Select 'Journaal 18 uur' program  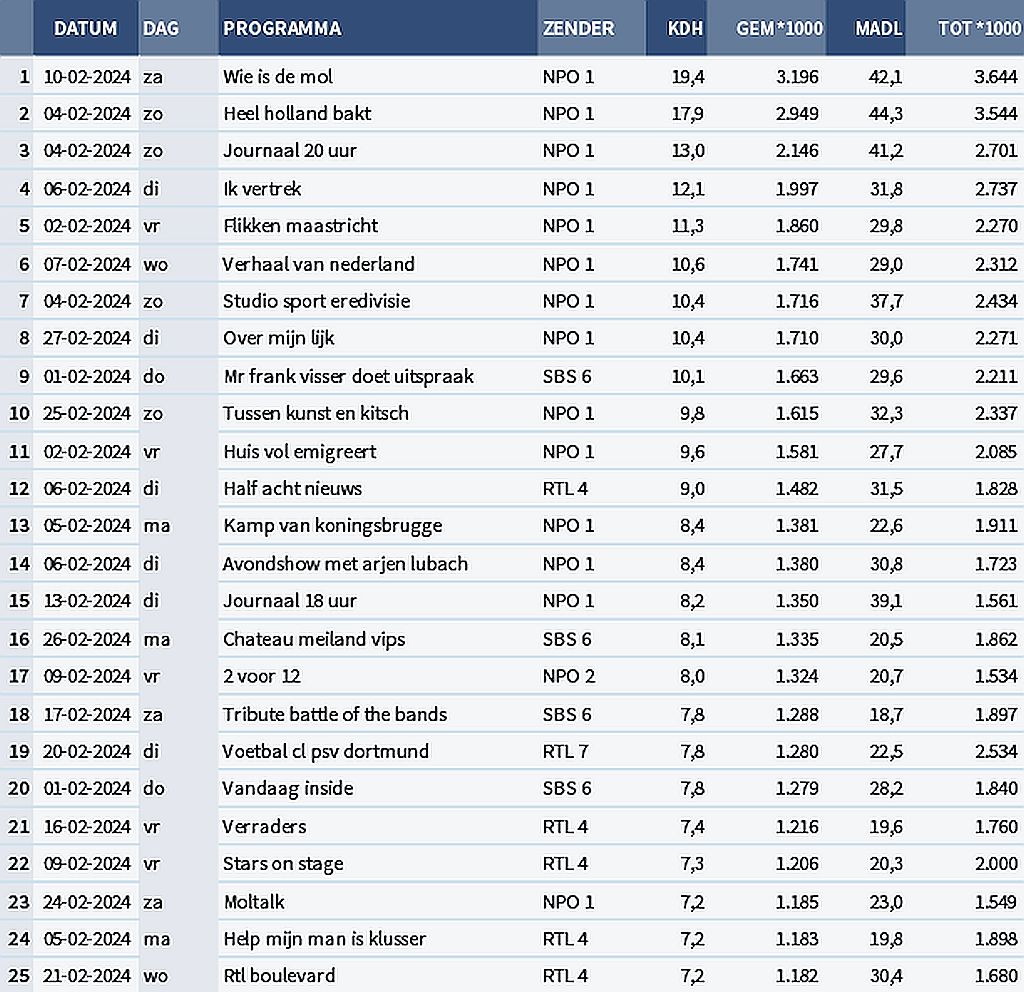click(x=290, y=601)
